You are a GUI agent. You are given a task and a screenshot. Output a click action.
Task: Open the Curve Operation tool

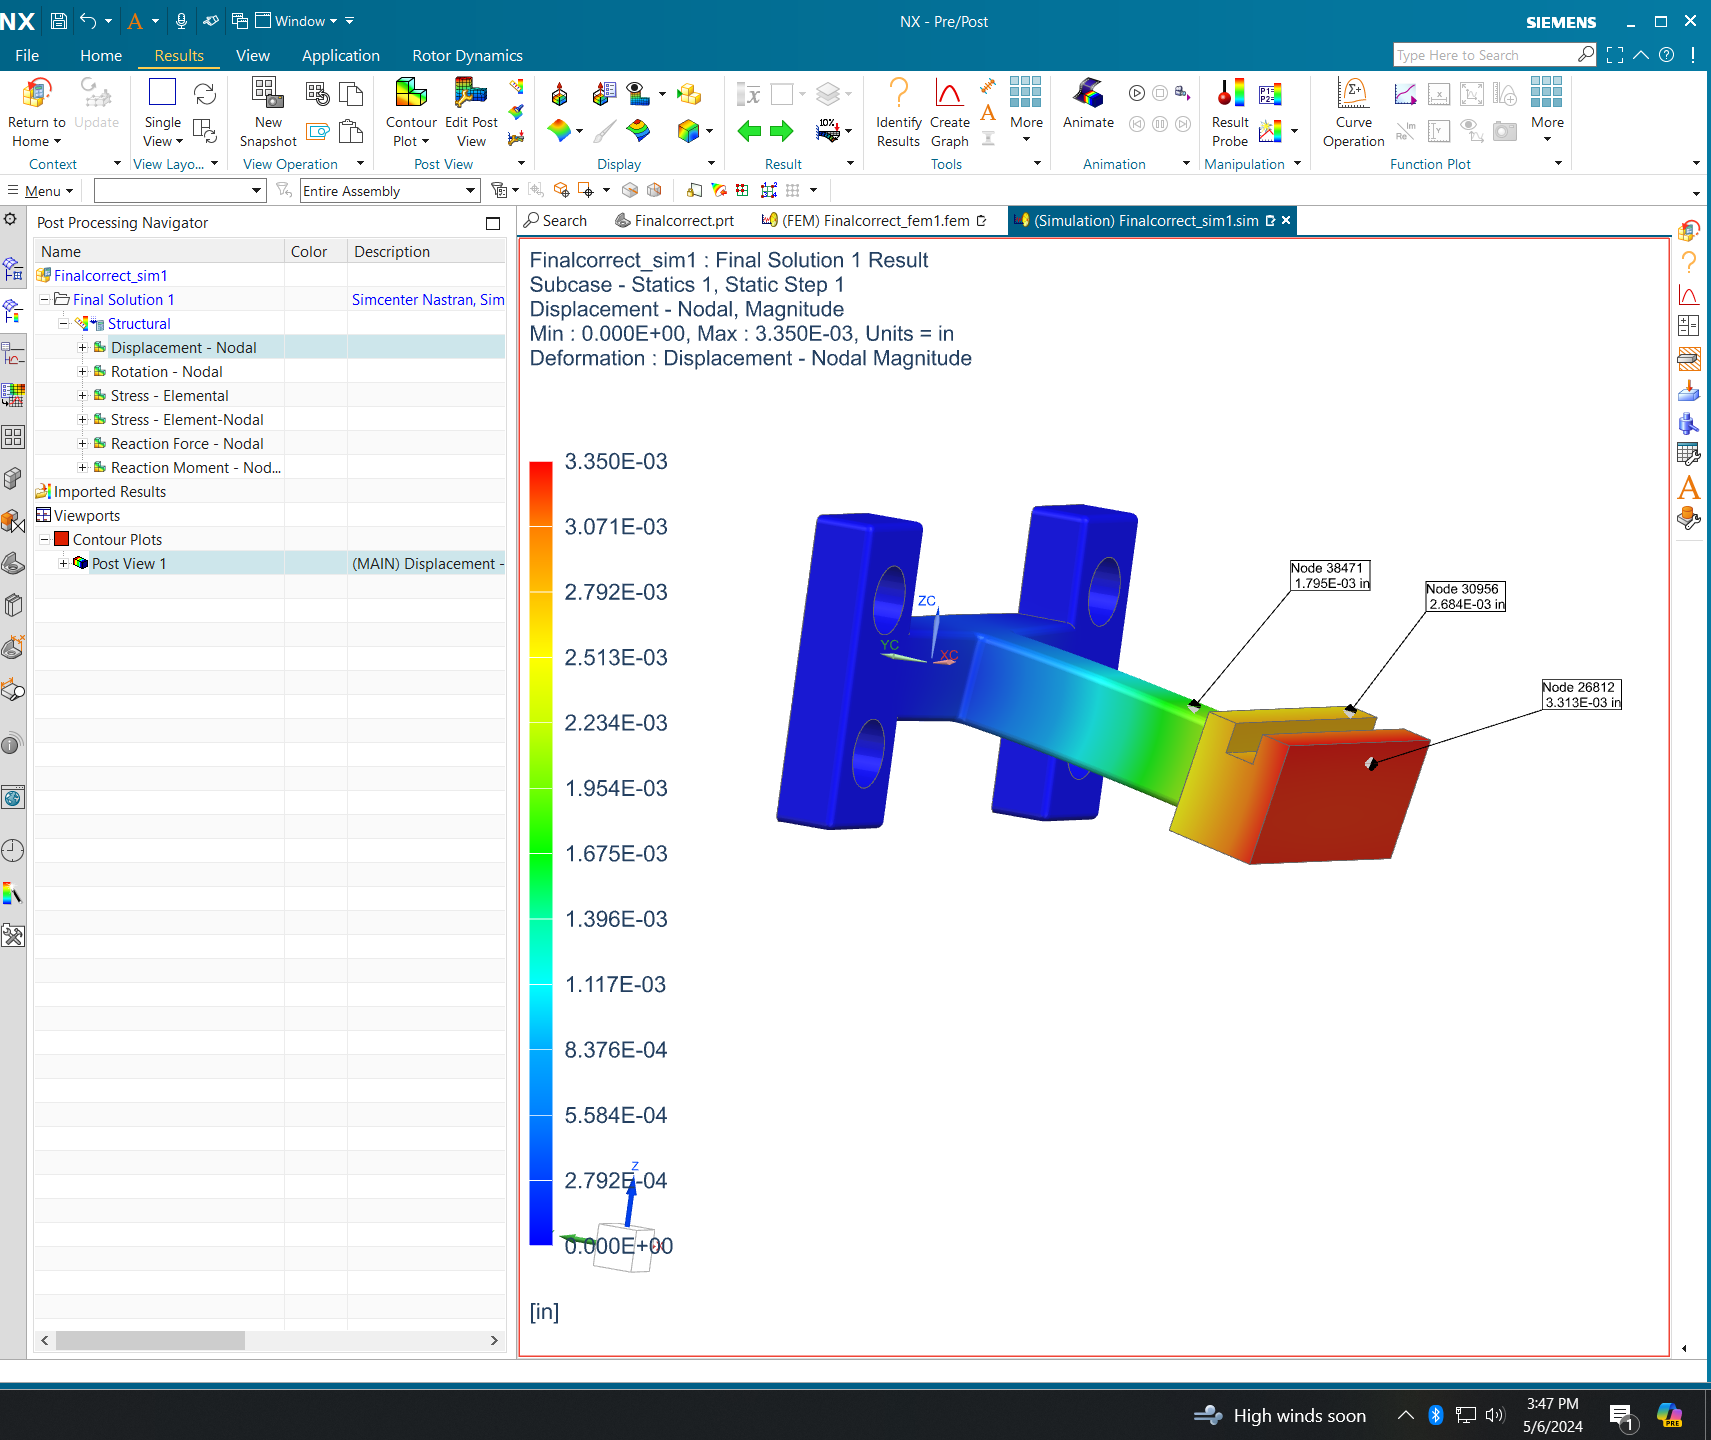point(1352,110)
